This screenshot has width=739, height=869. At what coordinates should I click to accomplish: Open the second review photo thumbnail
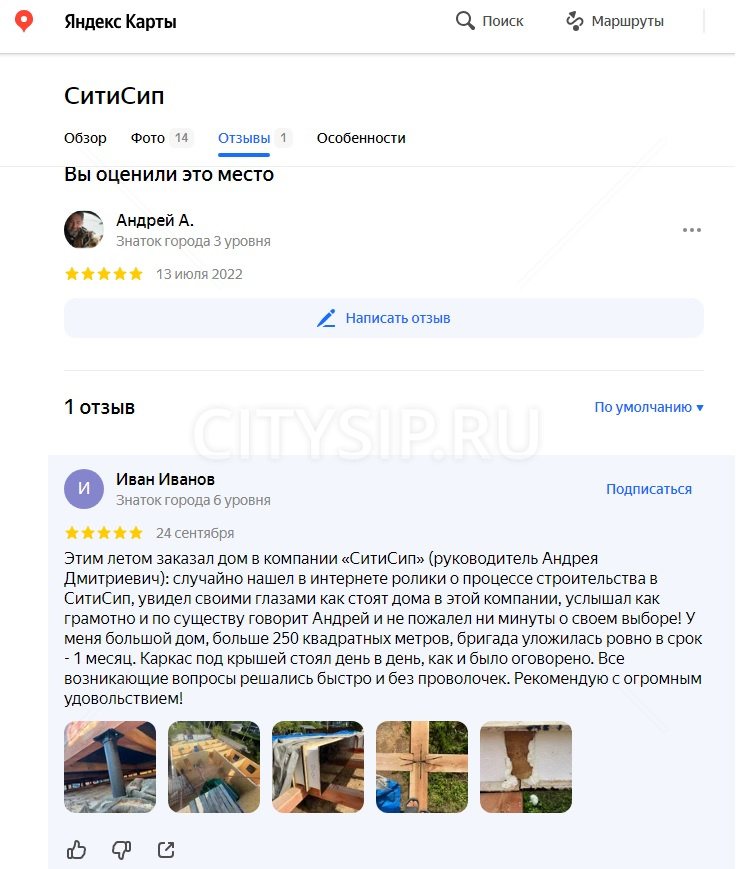tap(214, 767)
